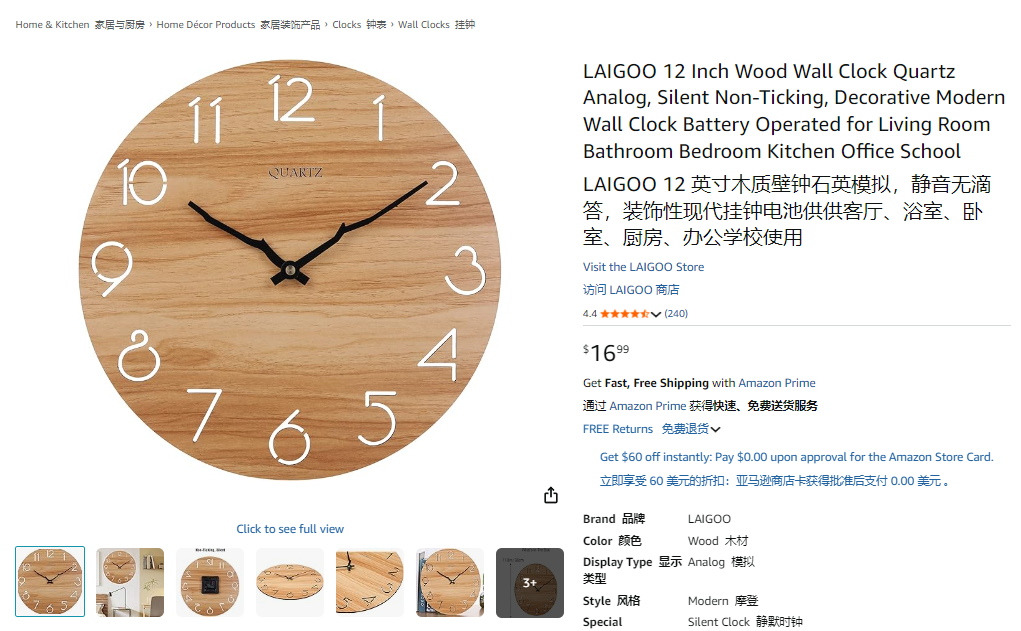Click Get $60 off Store Card offer
Image resolution: width=1021 pixels, height=631 pixels.
796,457
